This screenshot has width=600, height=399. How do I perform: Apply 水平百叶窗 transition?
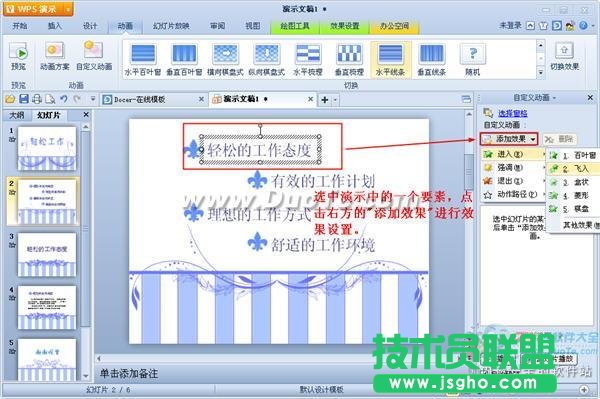click(x=143, y=59)
